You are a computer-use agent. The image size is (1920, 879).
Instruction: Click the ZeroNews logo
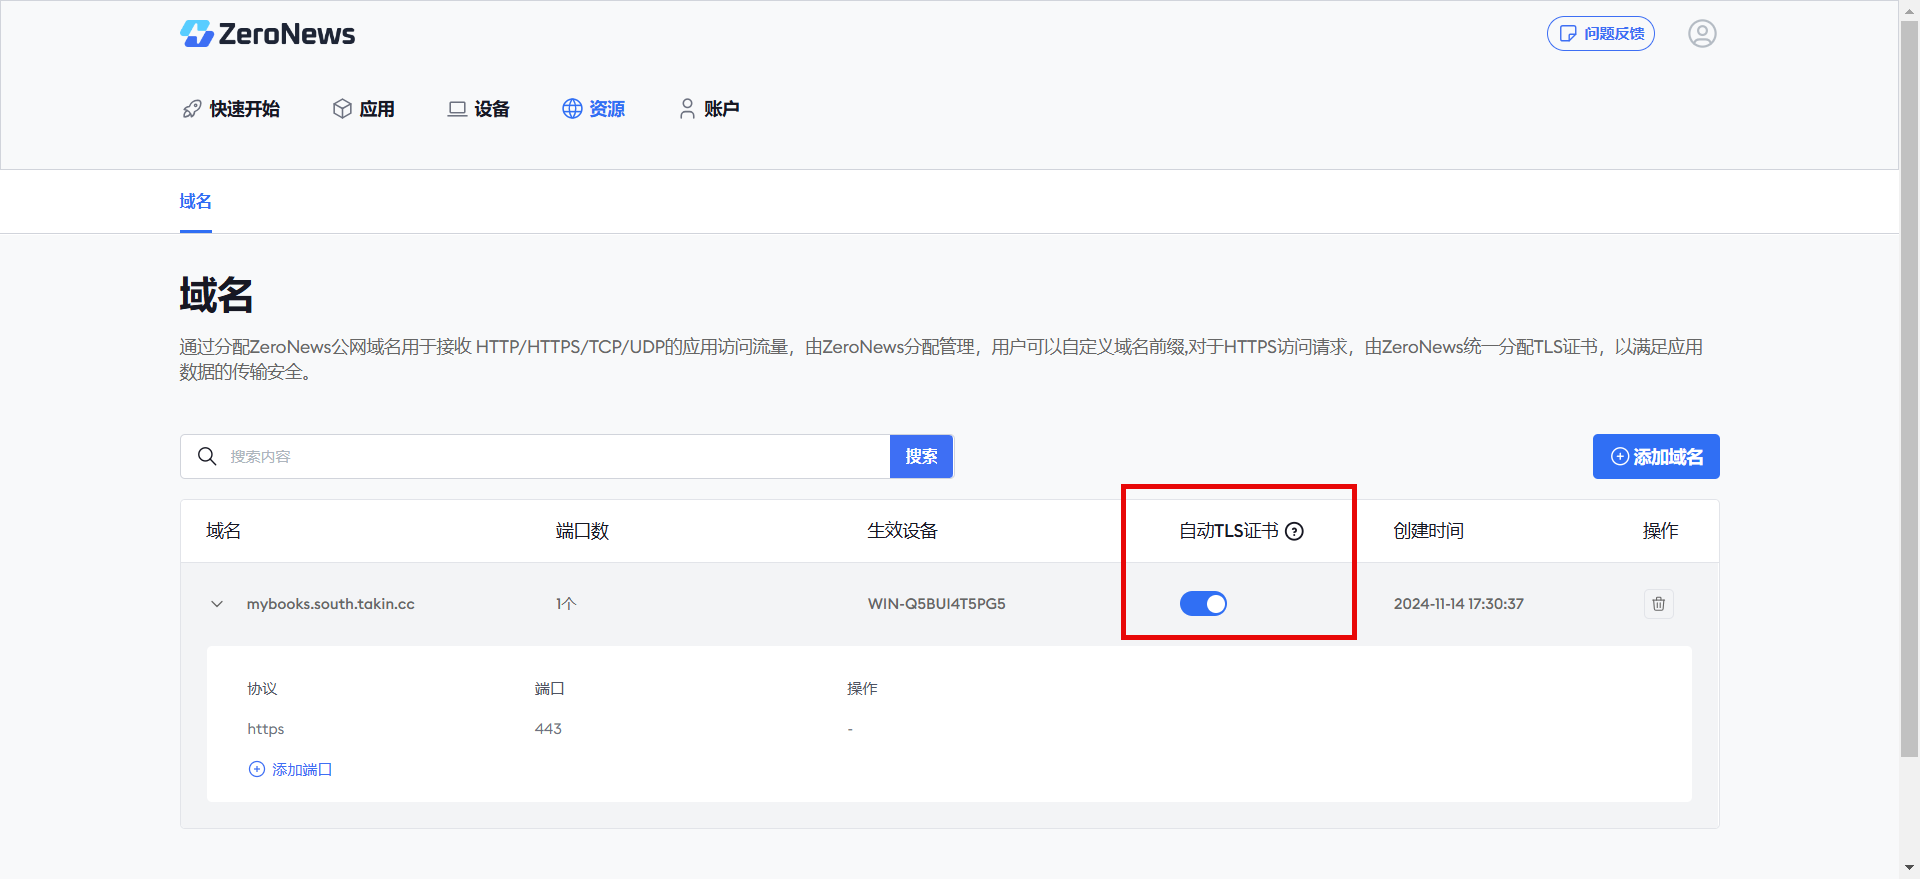267,34
